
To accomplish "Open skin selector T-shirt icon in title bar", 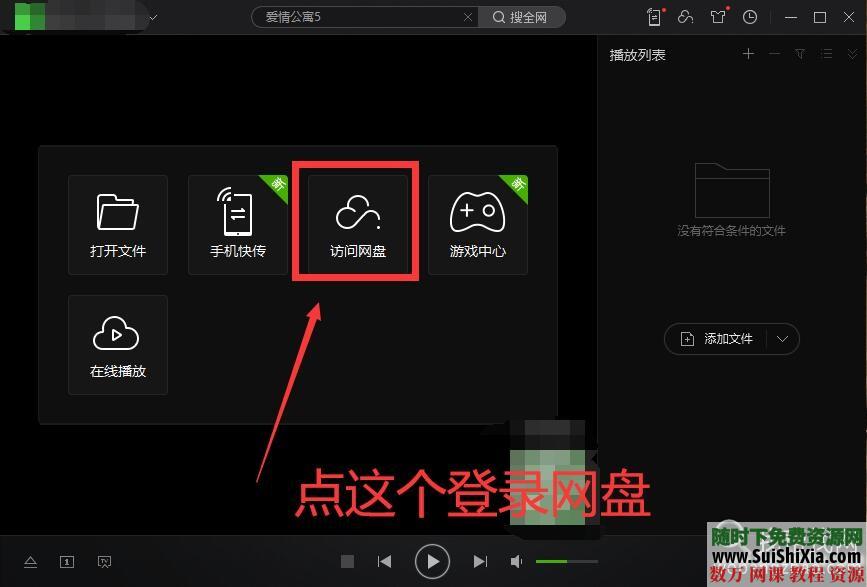I will (x=719, y=16).
